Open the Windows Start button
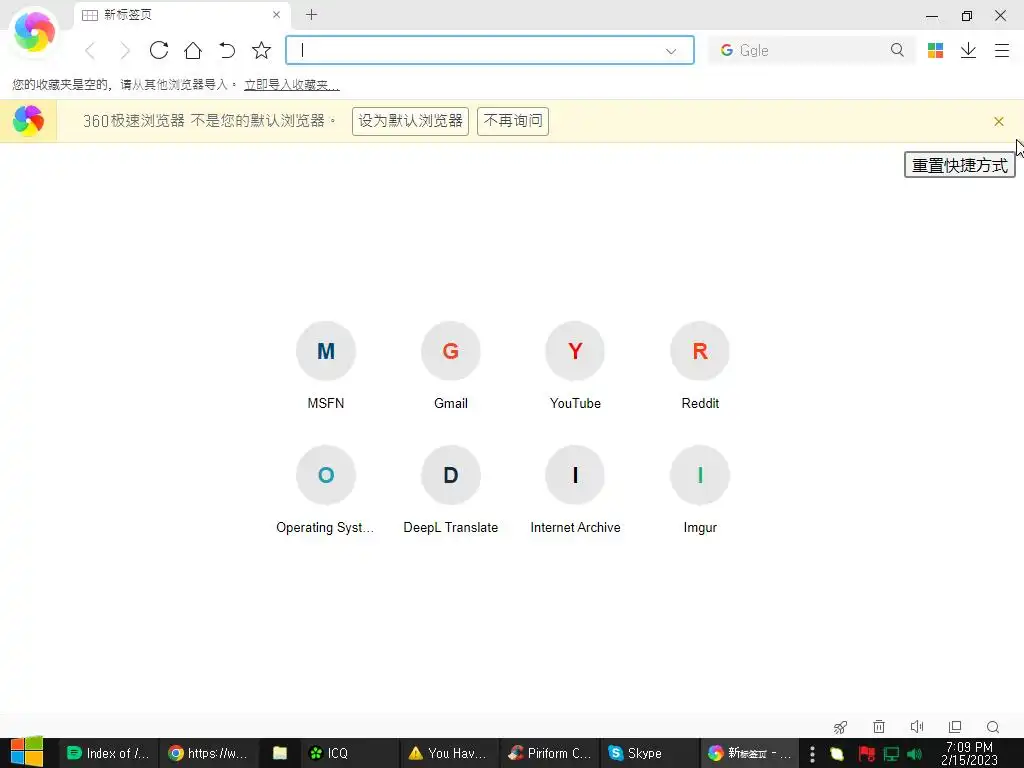Screen dimensions: 1024x768 [26, 752]
